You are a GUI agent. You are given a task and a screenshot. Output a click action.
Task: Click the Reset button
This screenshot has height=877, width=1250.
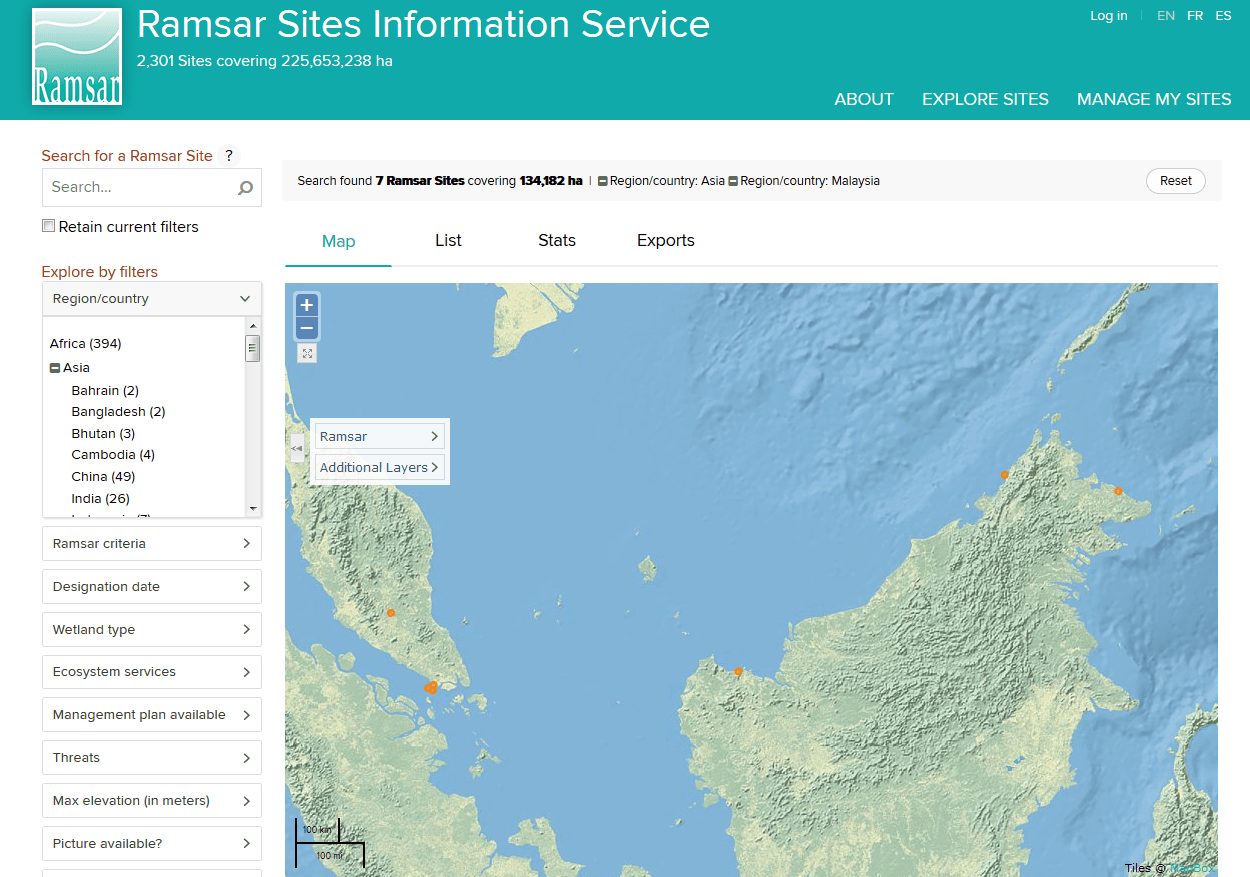pyautogui.click(x=1176, y=181)
